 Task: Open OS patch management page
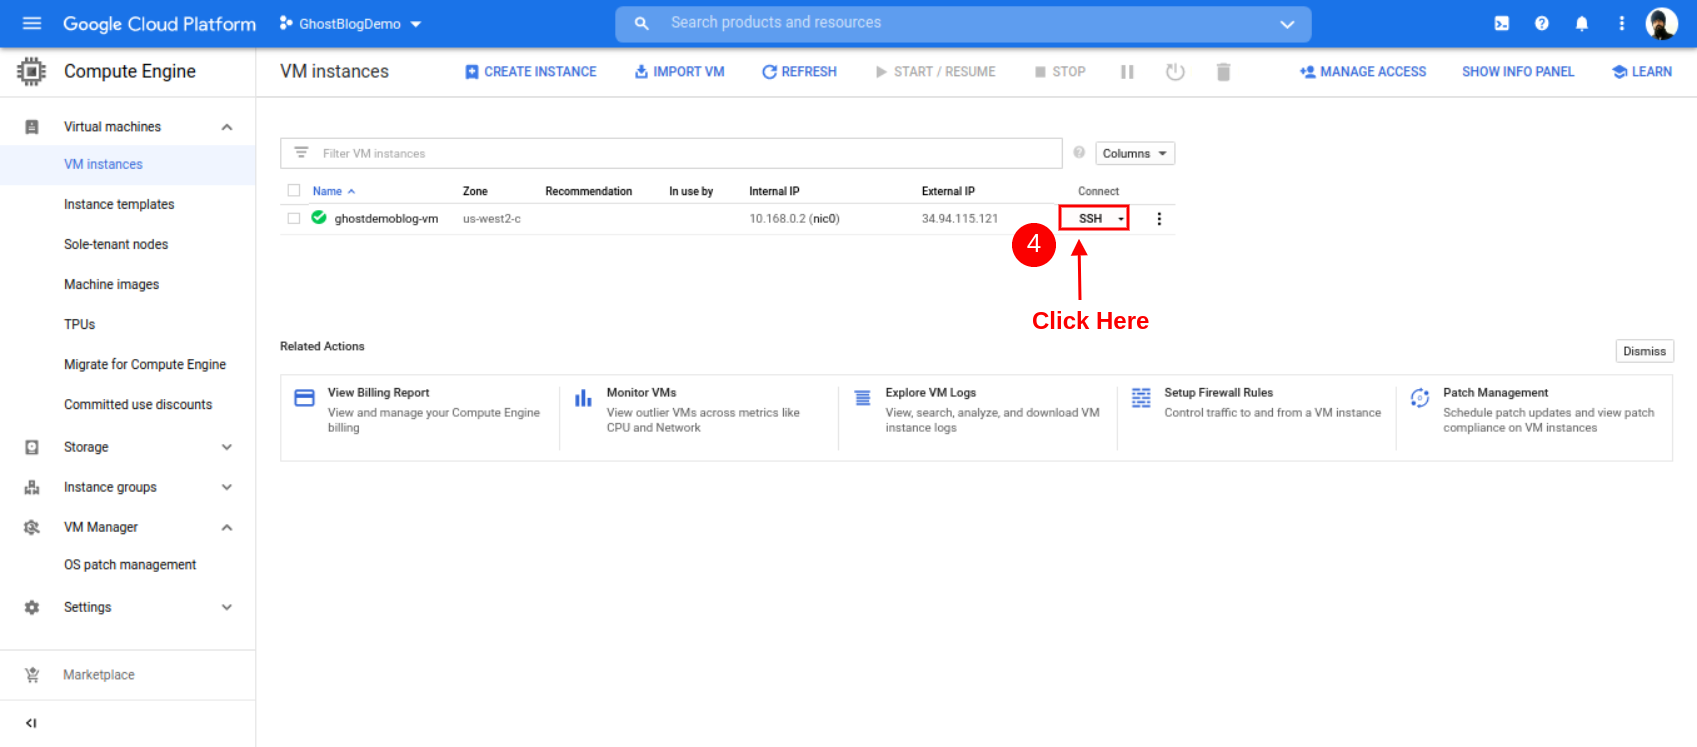pos(130,565)
